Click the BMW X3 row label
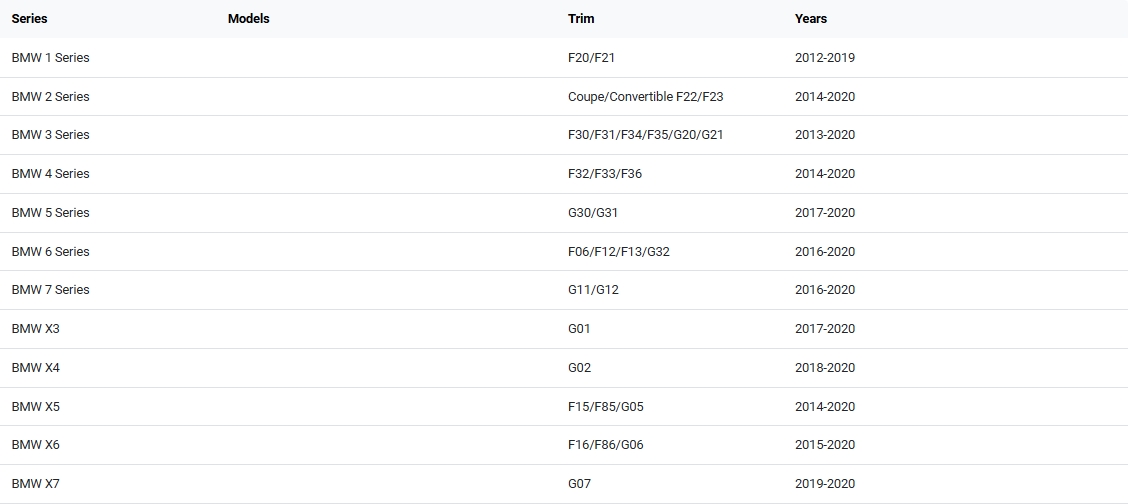Screen dimensions: 1130x504 pos(35,329)
